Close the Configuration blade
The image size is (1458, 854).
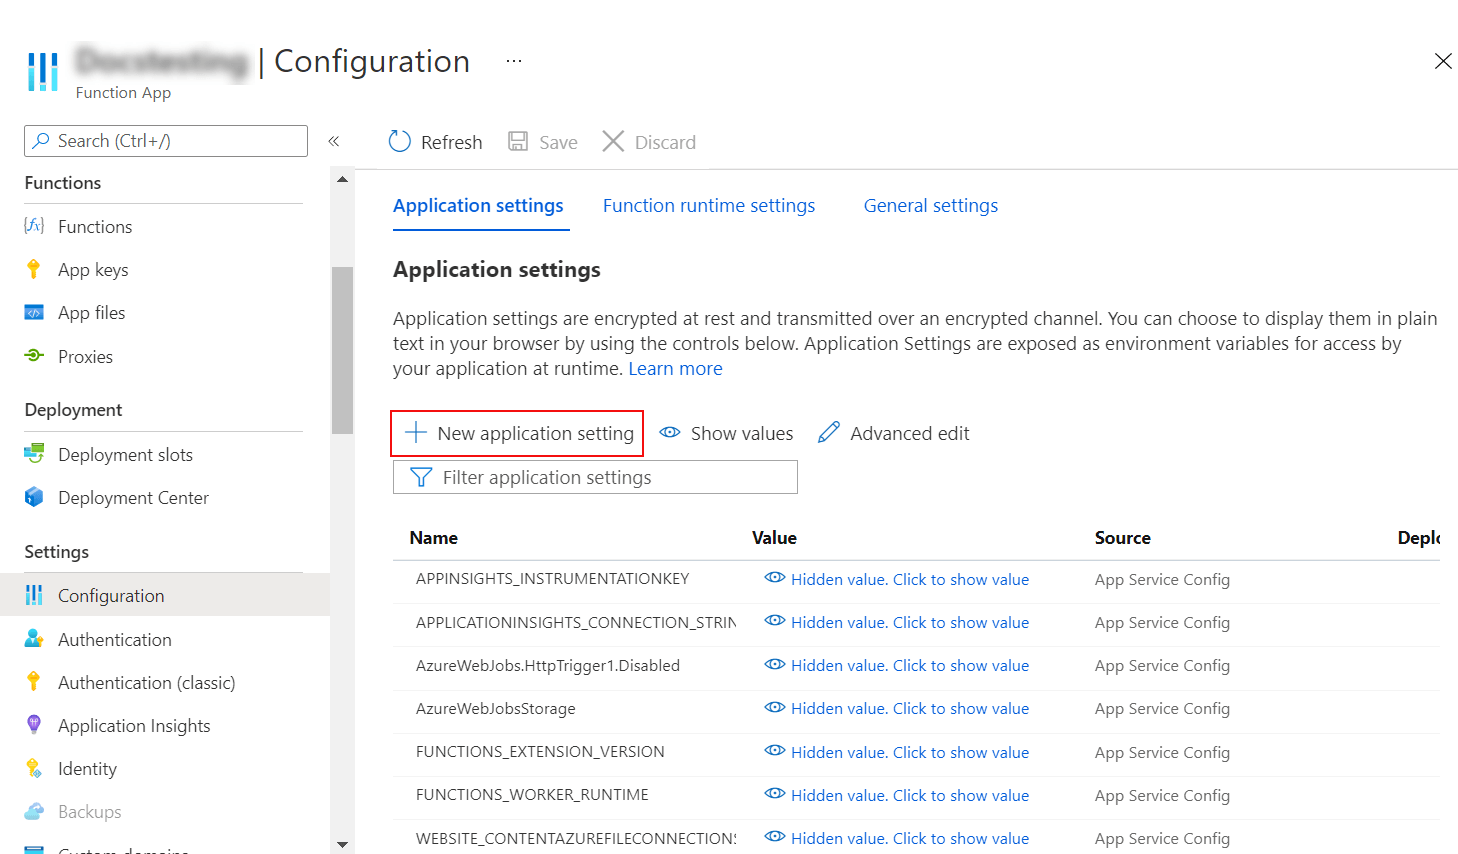coord(1443,61)
